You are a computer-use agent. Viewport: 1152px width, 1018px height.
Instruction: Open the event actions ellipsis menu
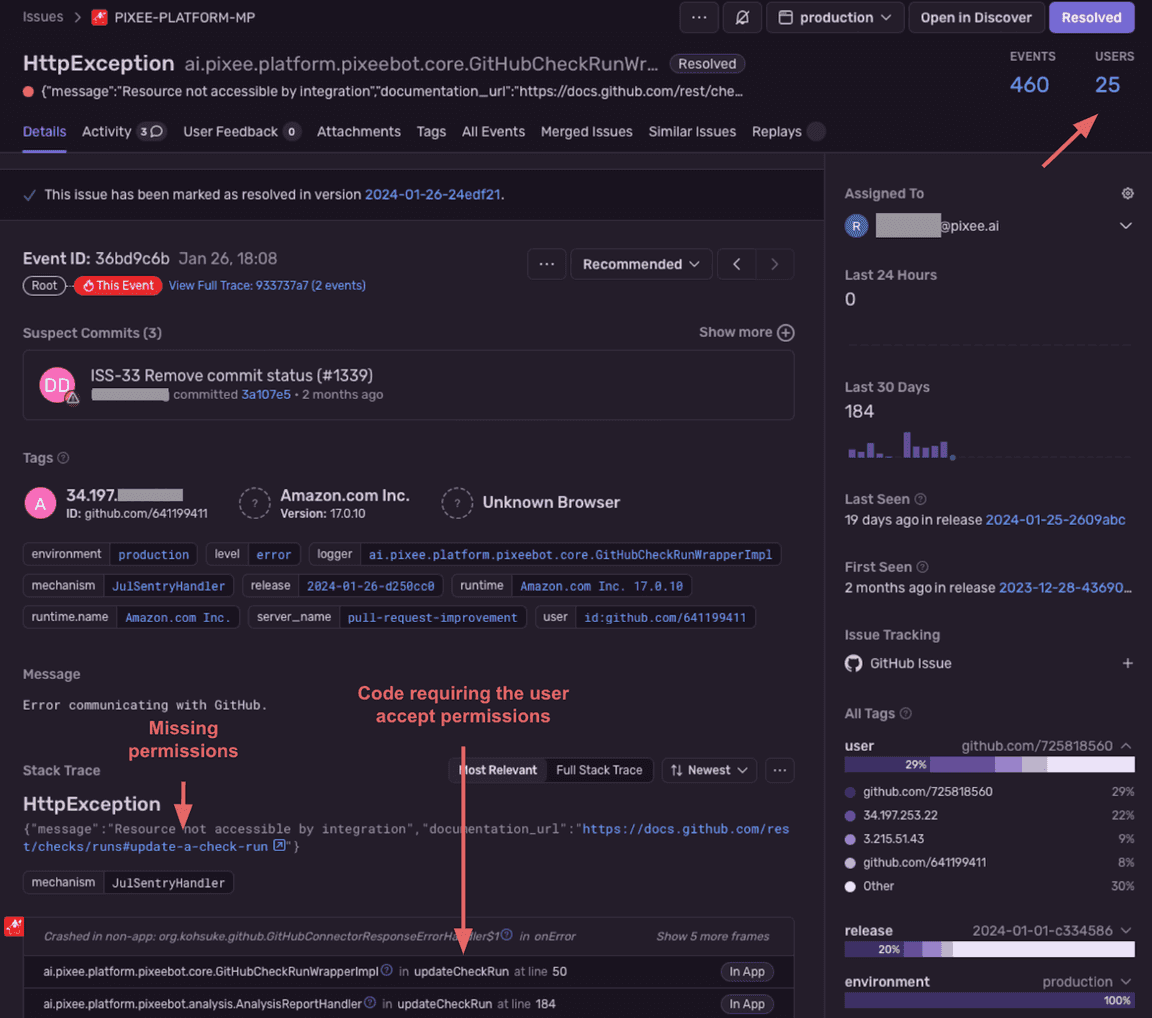pyautogui.click(x=547, y=264)
